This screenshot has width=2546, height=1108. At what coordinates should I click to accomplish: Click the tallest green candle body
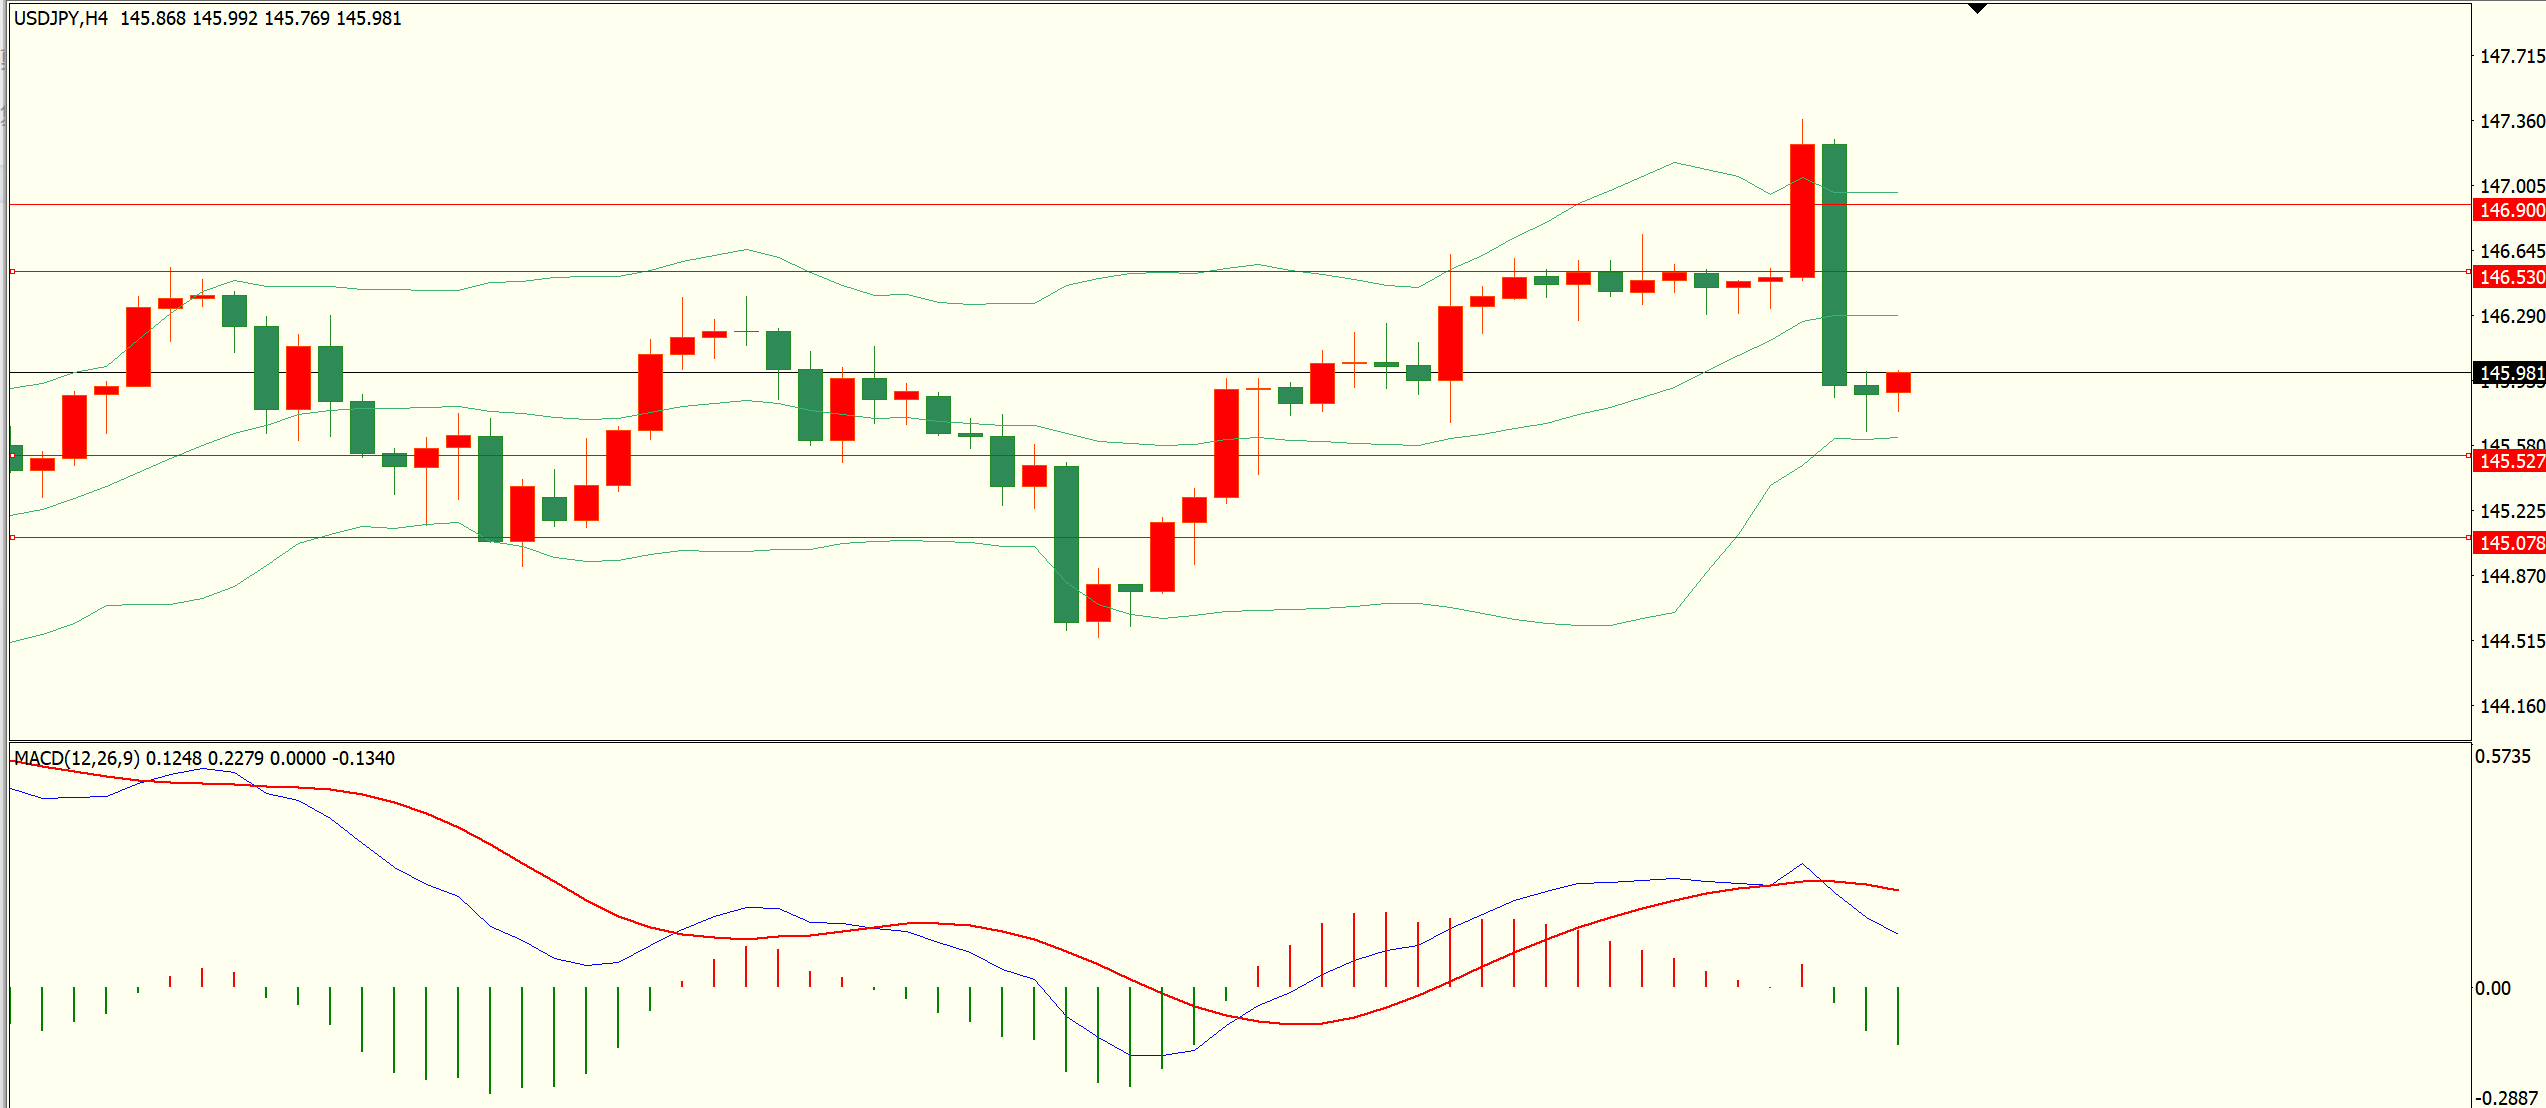tap(1834, 264)
